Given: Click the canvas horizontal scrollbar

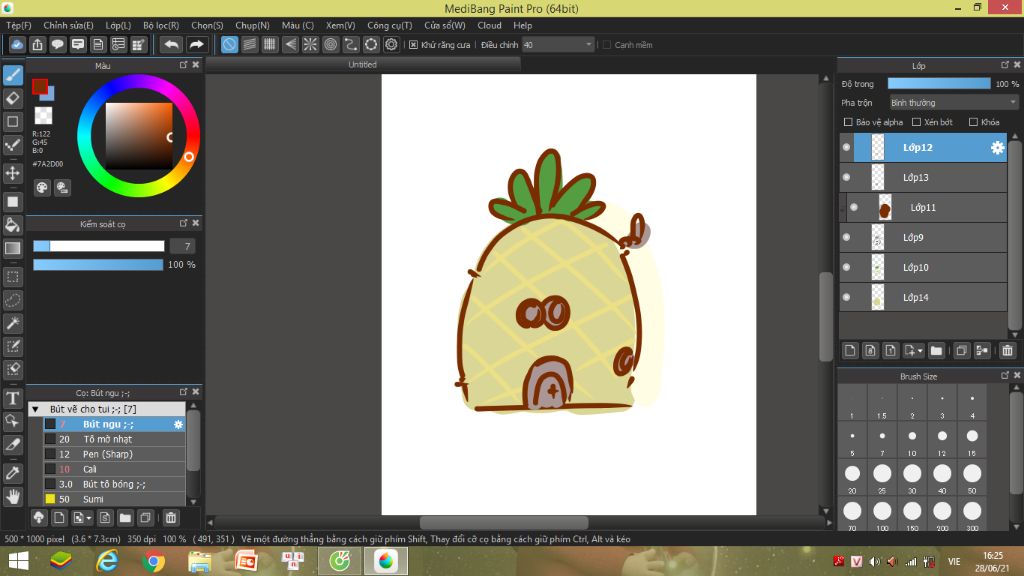Looking at the screenshot, I should click(x=504, y=522).
